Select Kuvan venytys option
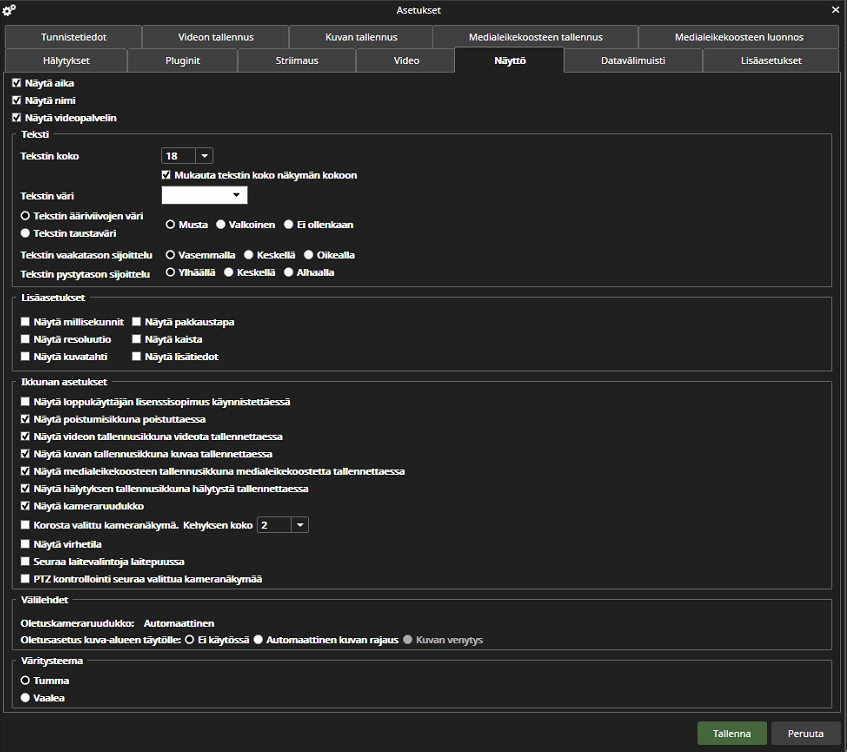The image size is (847, 752). 408,640
